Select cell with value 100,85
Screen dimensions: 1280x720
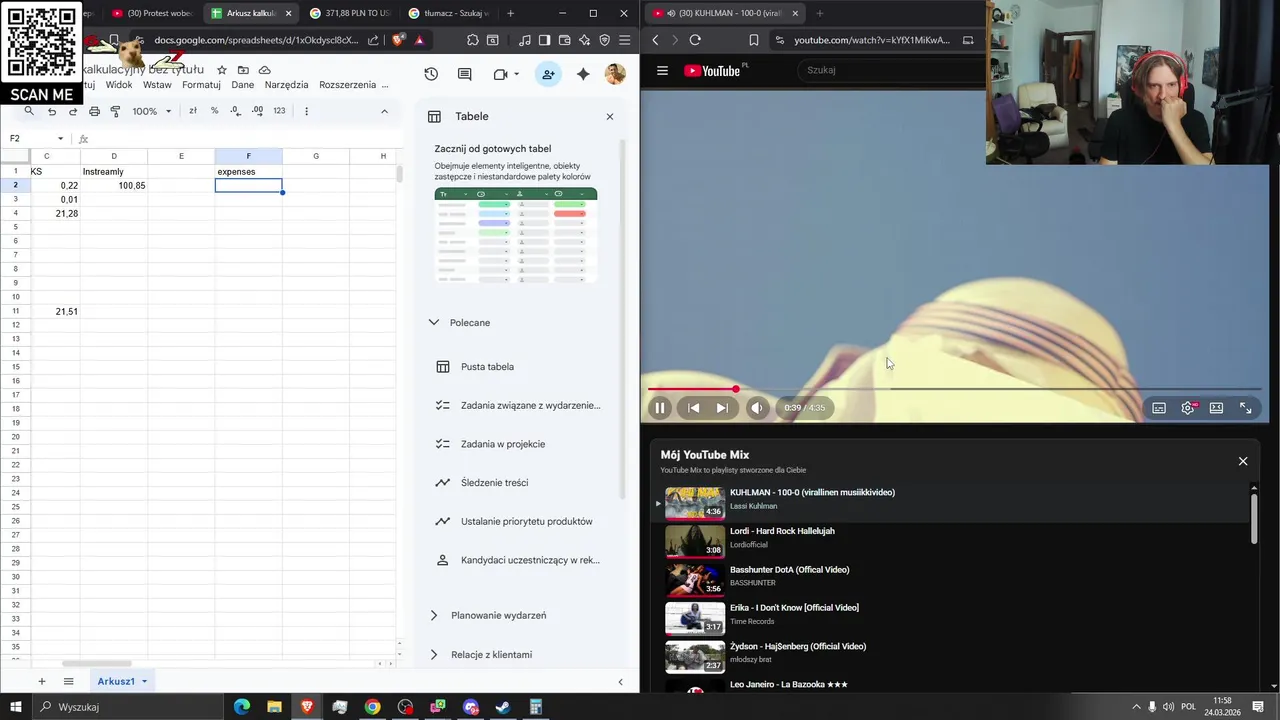[114, 186]
